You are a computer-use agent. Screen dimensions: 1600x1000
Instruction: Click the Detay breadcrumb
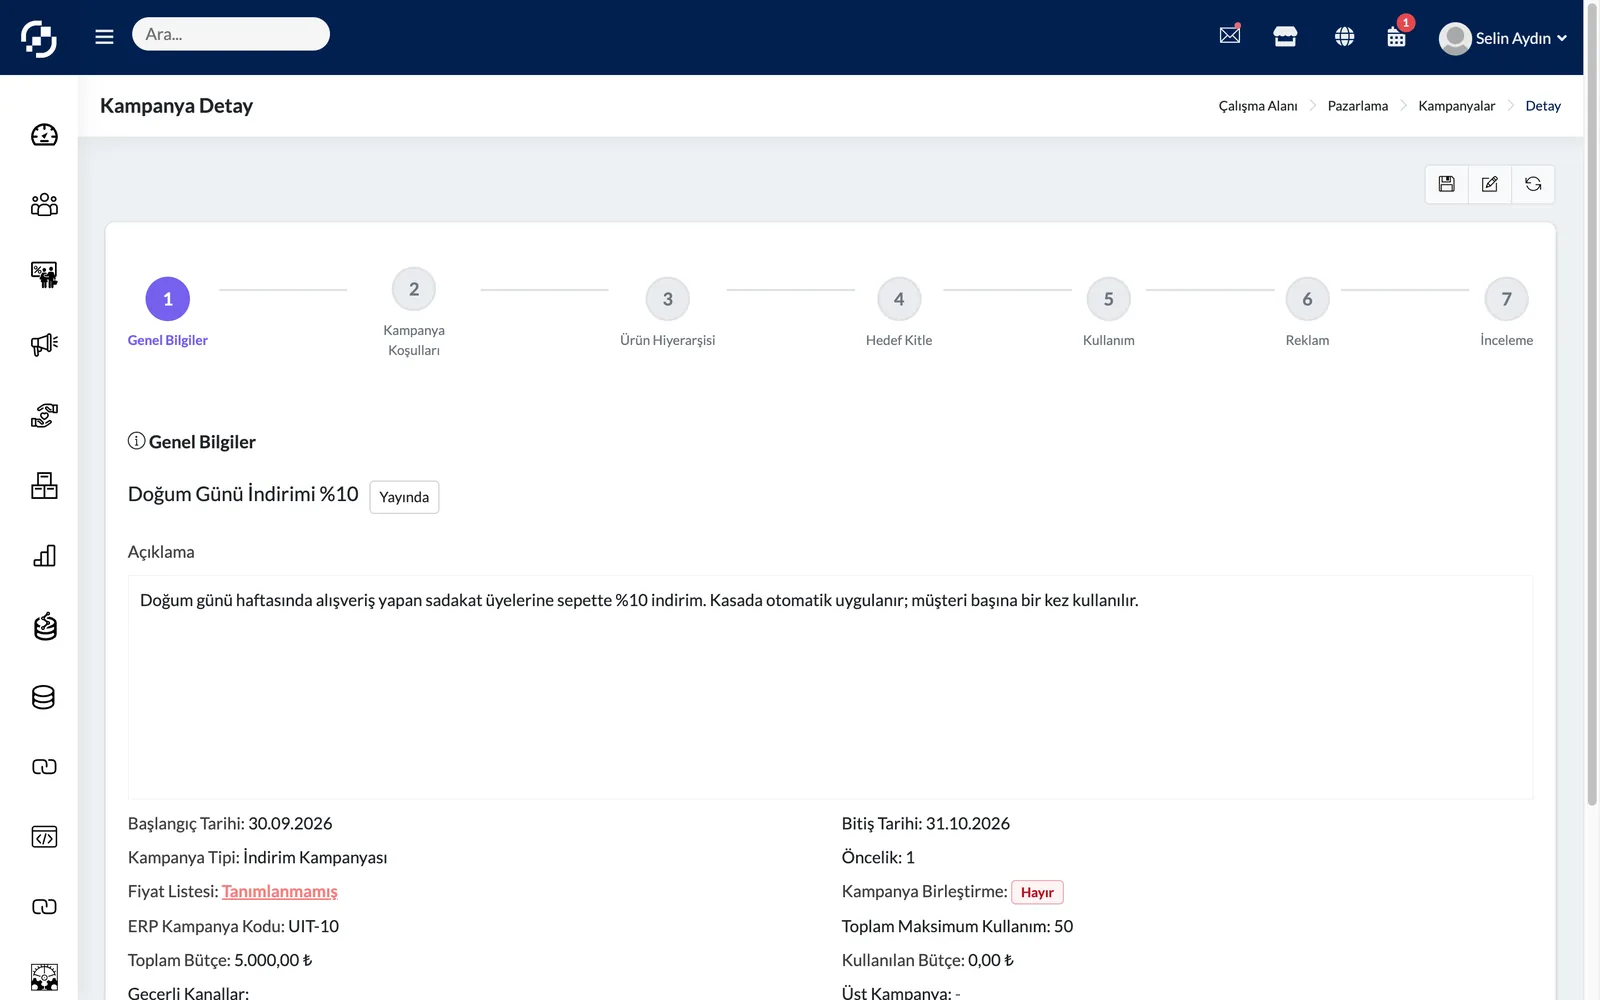click(x=1543, y=106)
